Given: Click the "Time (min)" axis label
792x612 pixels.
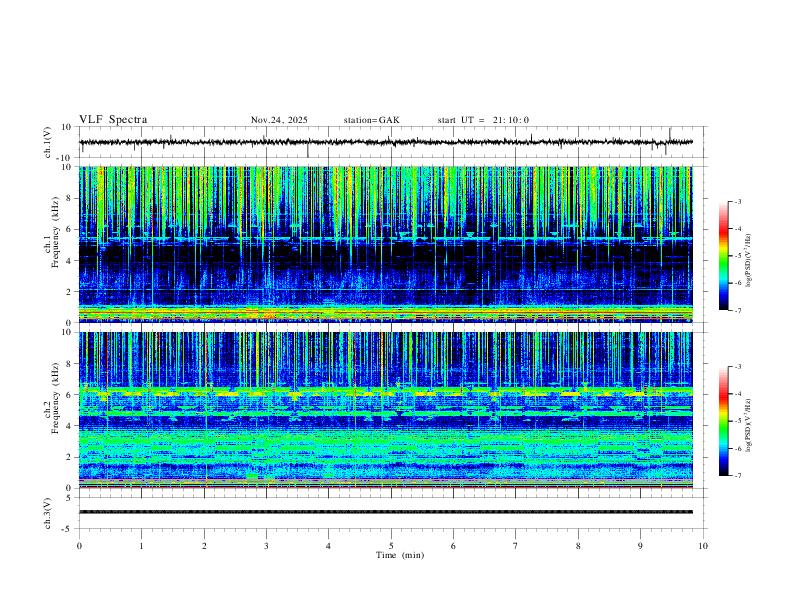Looking at the screenshot, I should click(400, 555).
